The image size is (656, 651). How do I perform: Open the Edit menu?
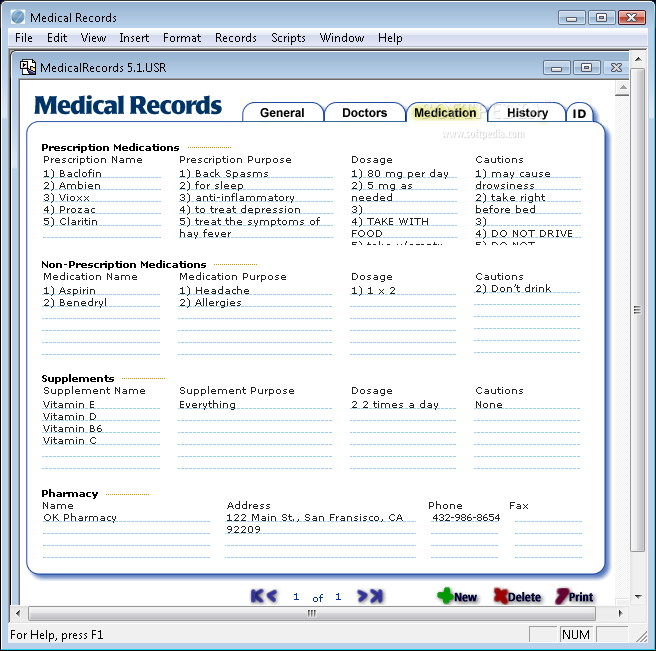click(57, 38)
